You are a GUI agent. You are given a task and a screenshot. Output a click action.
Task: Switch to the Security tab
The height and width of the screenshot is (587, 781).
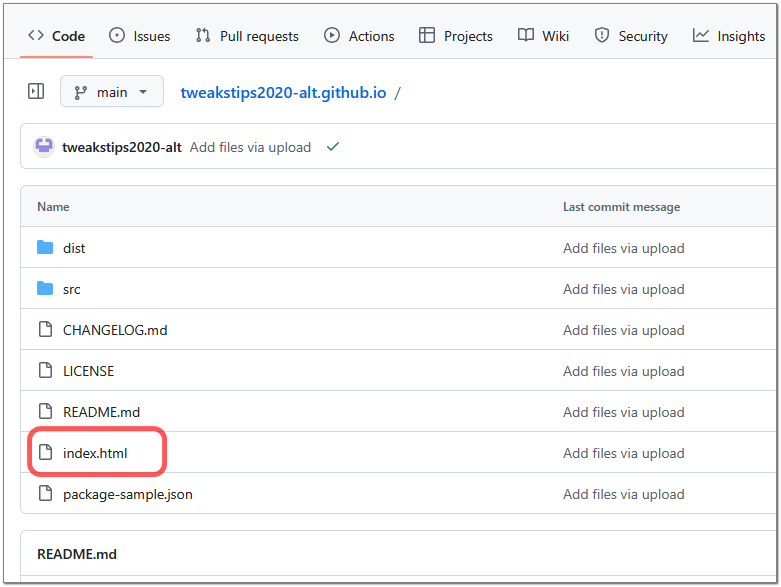coord(631,36)
